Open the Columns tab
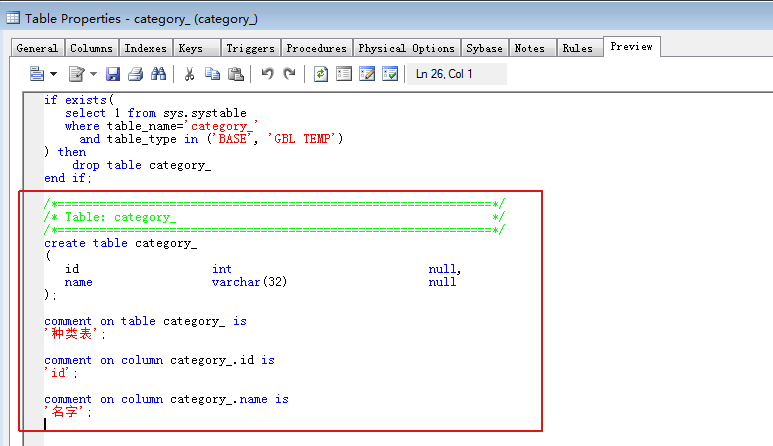This screenshot has width=773, height=446. (91, 48)
